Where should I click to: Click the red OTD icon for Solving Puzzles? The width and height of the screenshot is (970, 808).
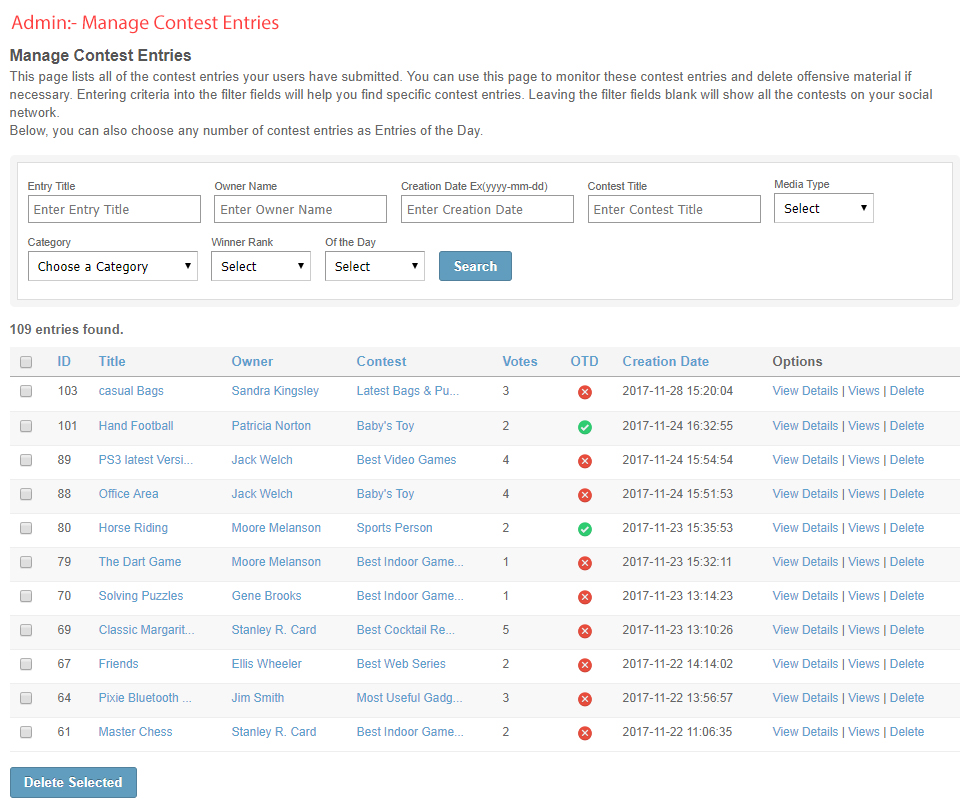[x=585, y=597]
